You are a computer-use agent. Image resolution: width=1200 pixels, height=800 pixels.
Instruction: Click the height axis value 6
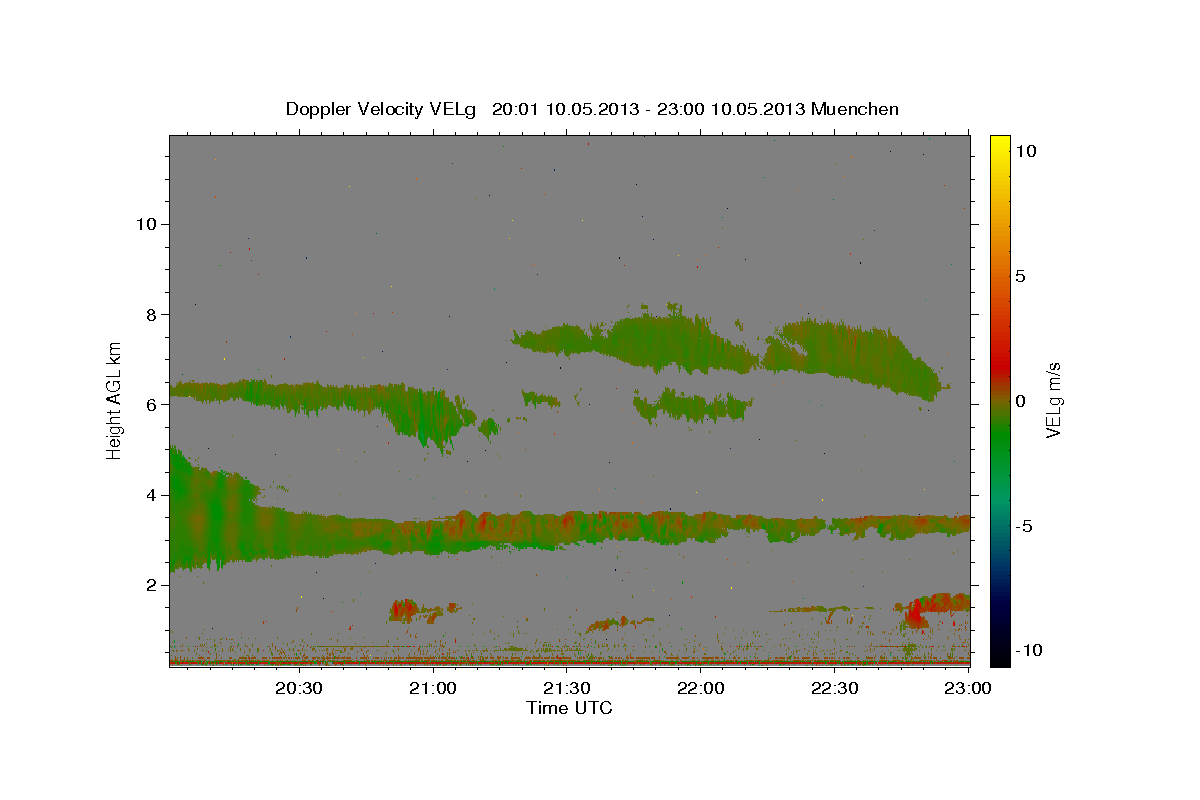coord(149,404)
